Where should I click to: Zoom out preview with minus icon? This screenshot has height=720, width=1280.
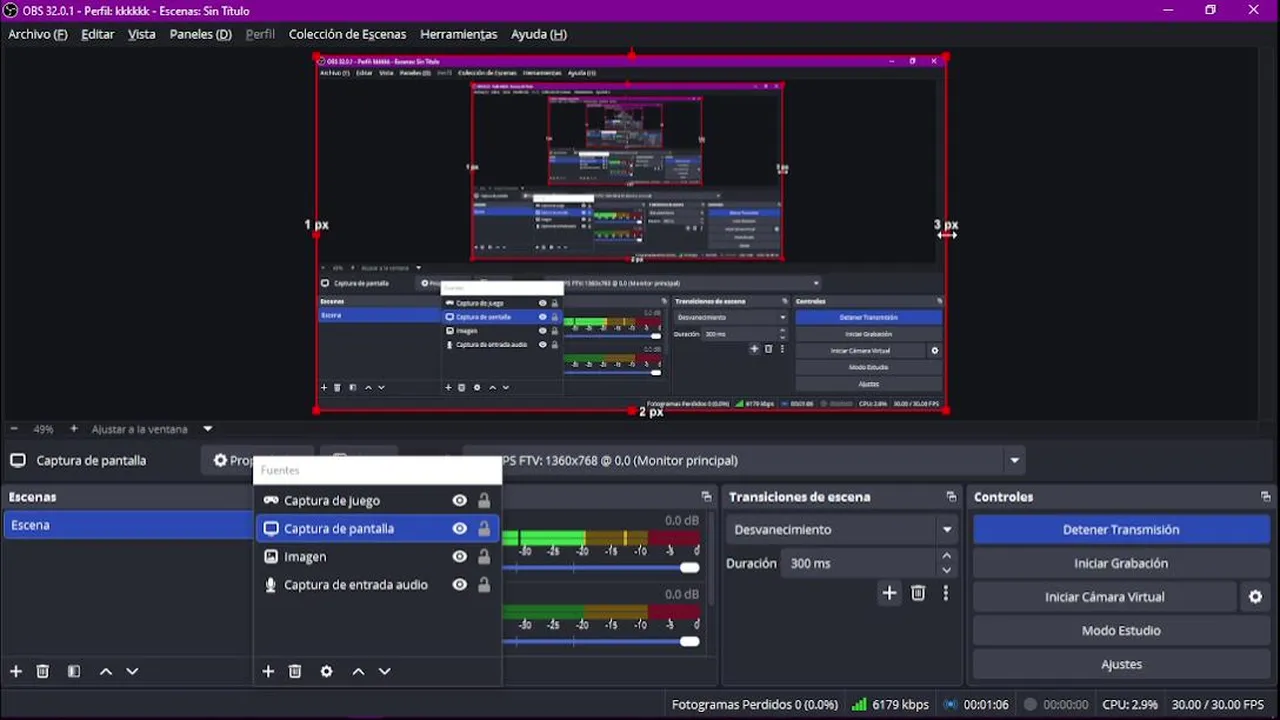pyautogui.click(x=14, y=429)
